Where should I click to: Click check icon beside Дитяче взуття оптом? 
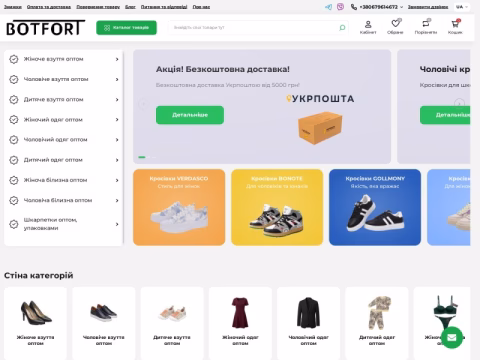[x=14, y=100]
